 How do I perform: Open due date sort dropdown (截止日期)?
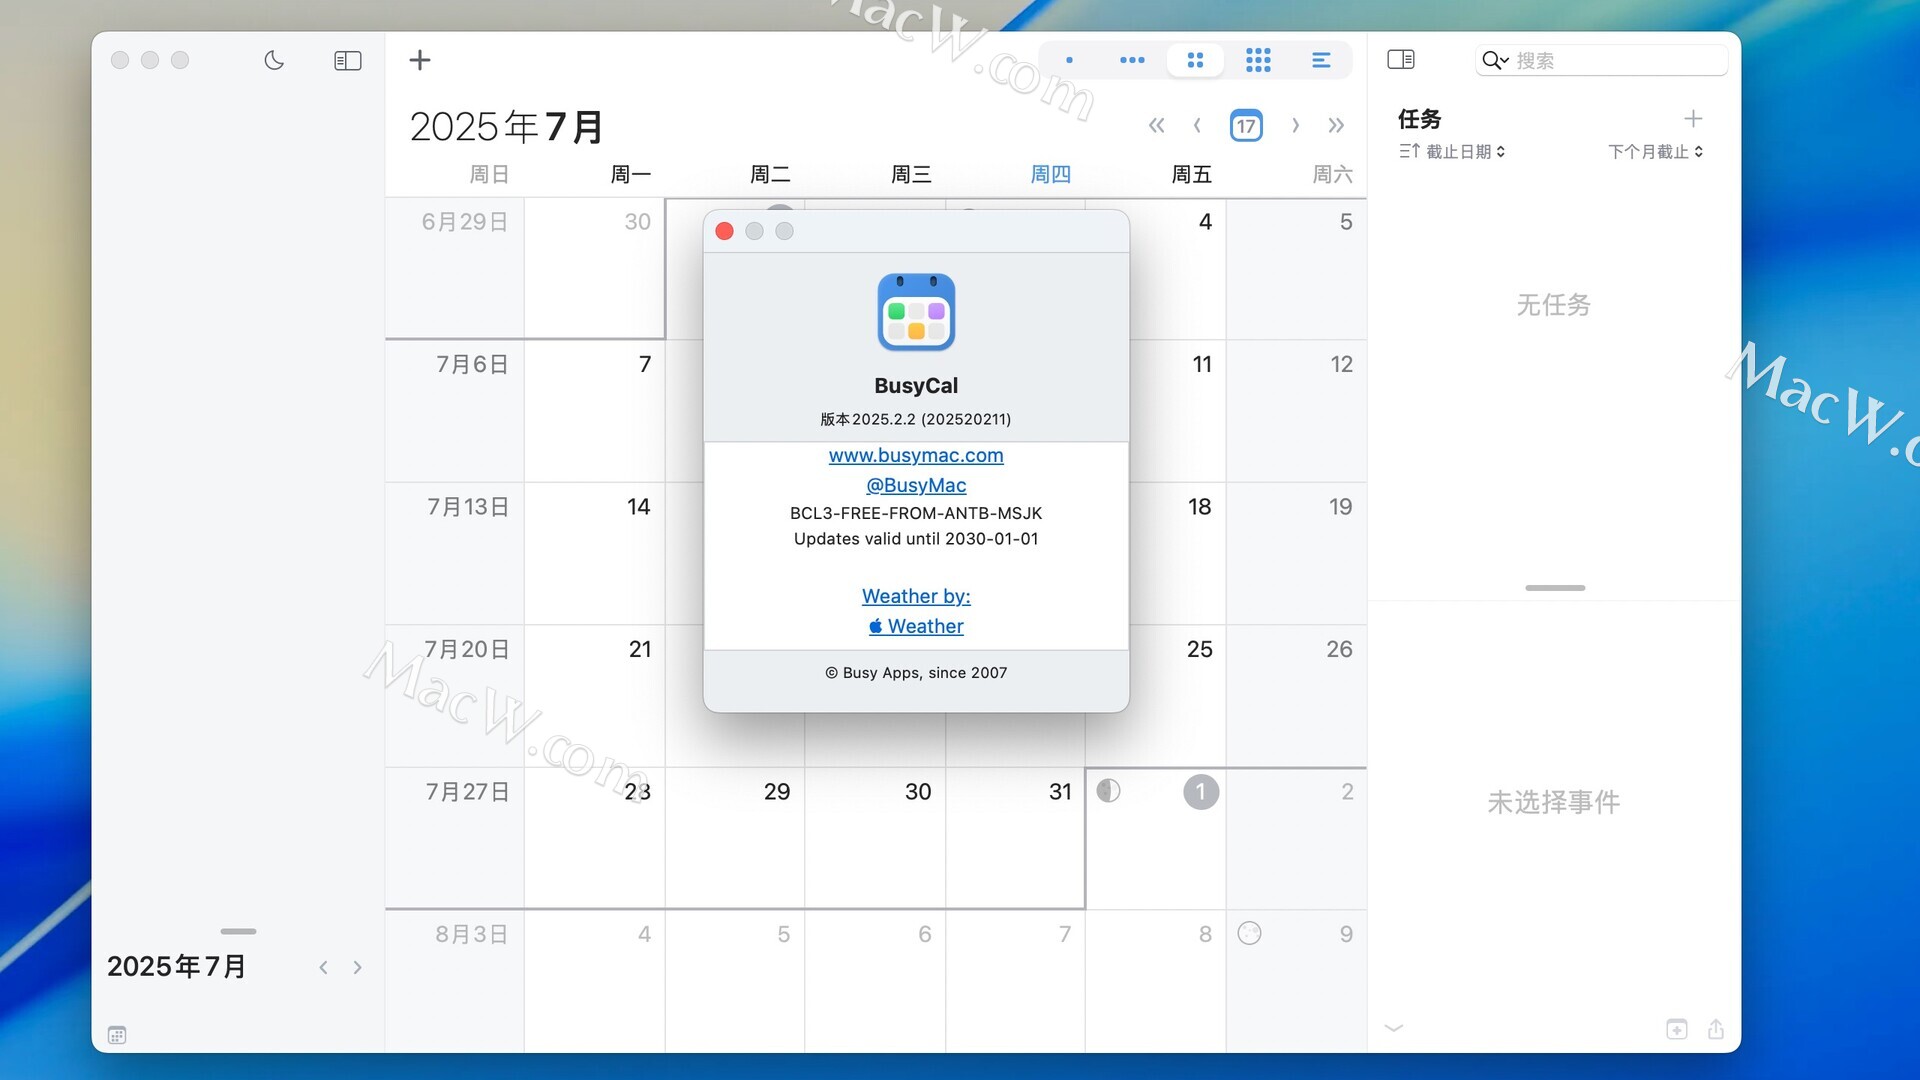(x=1452, y=151)
